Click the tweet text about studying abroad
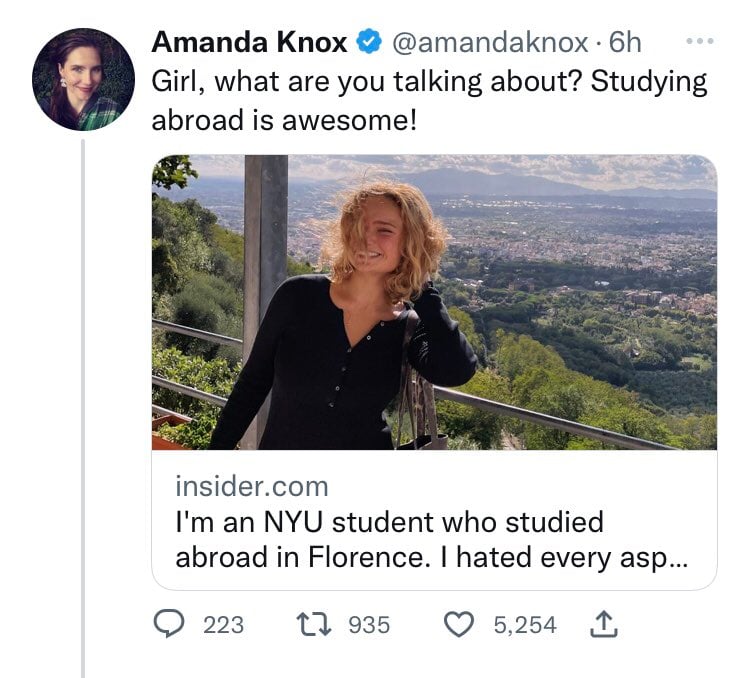 (x=428, y=100)
